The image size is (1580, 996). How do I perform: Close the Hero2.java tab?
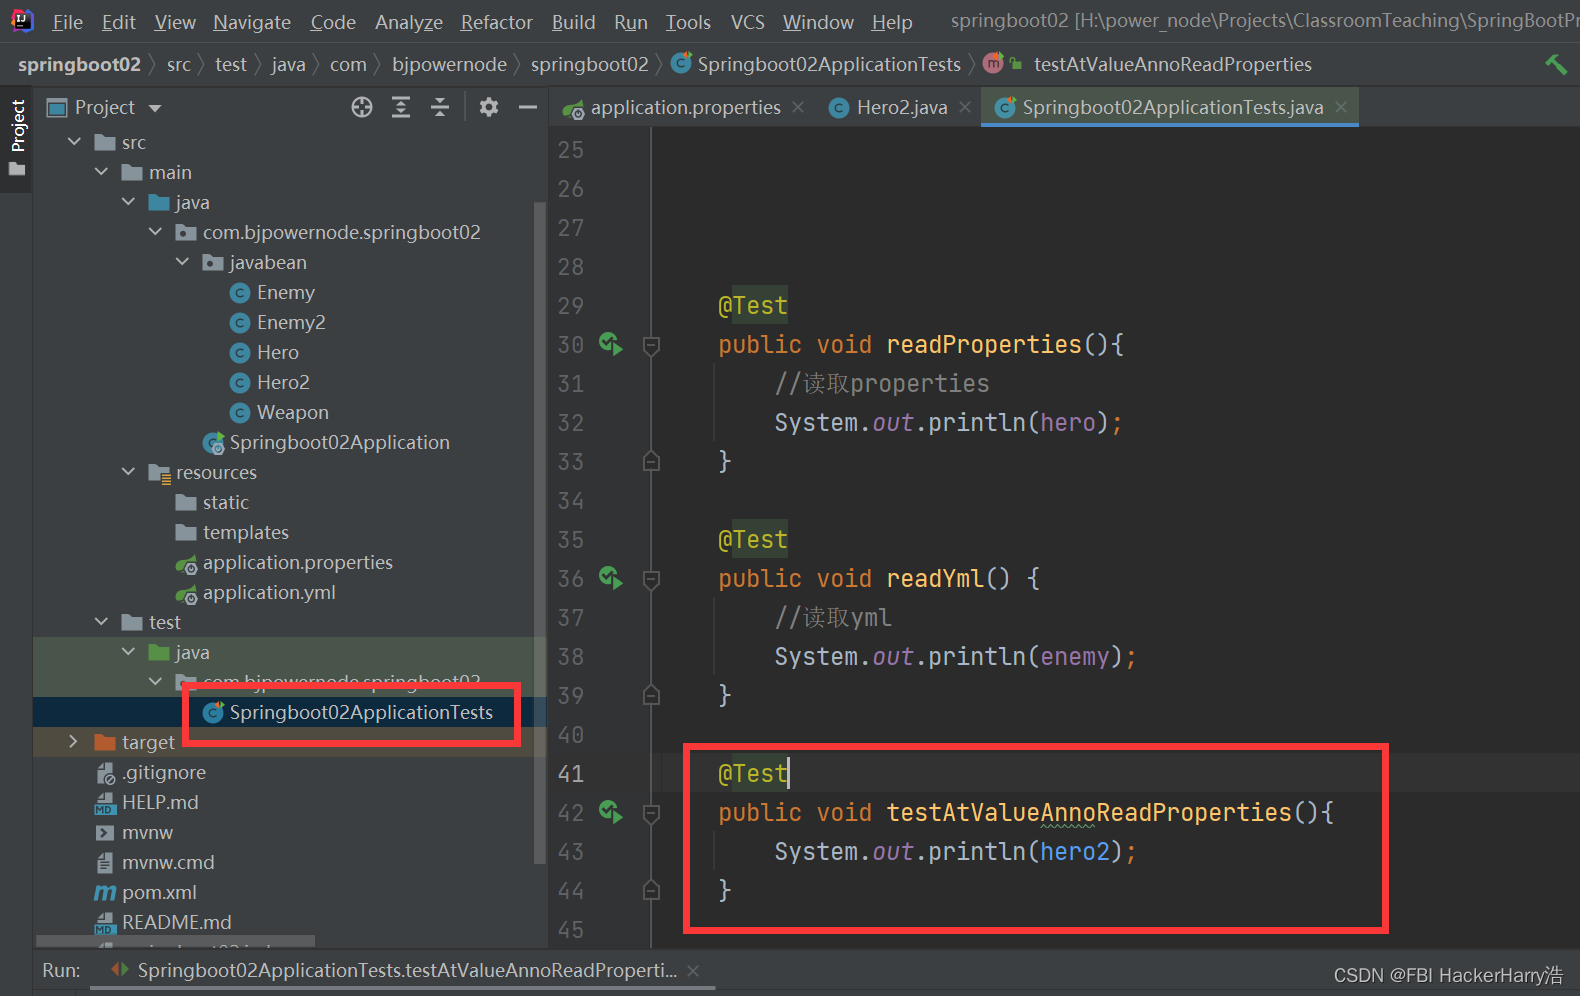965,107
